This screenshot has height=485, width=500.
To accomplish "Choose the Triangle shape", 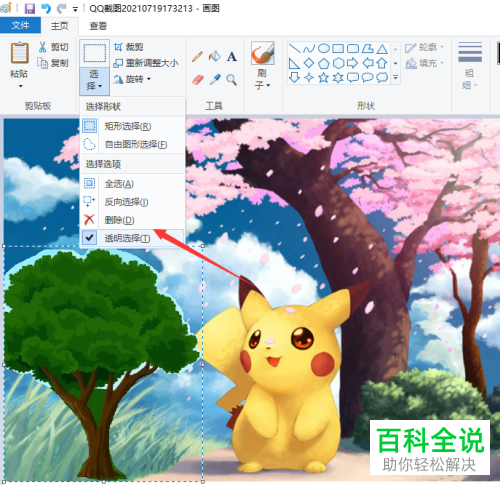I will (x=382, y=49).
